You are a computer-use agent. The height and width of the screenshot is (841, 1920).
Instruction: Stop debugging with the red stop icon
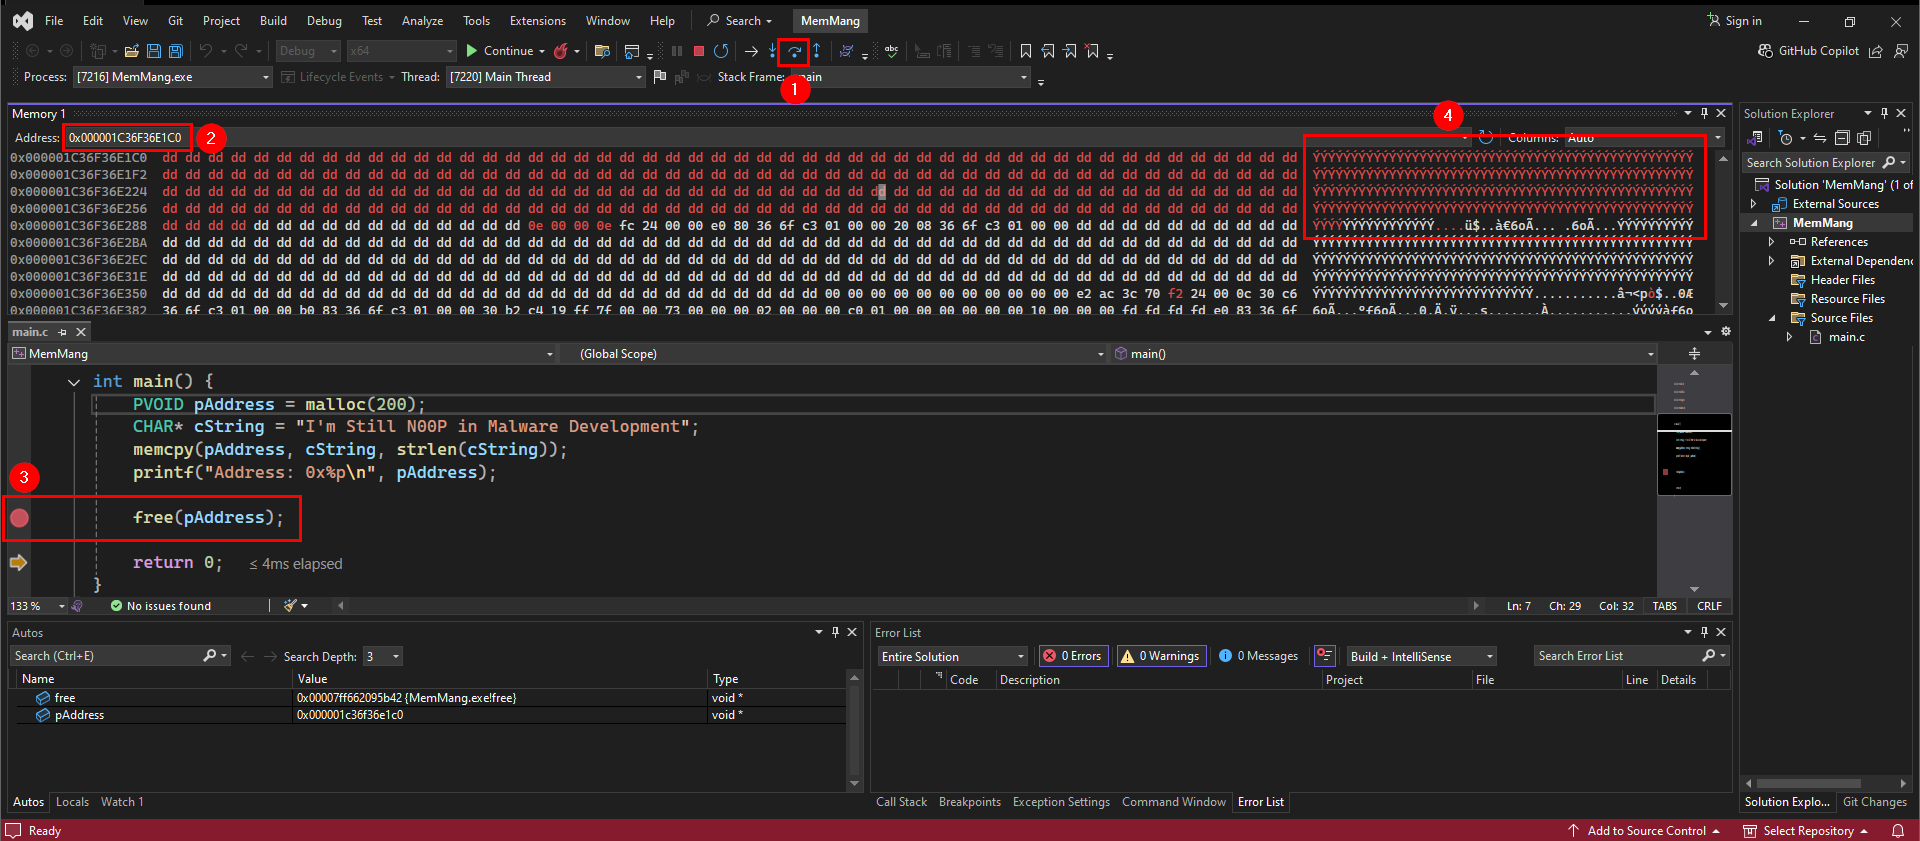[699, 51]
